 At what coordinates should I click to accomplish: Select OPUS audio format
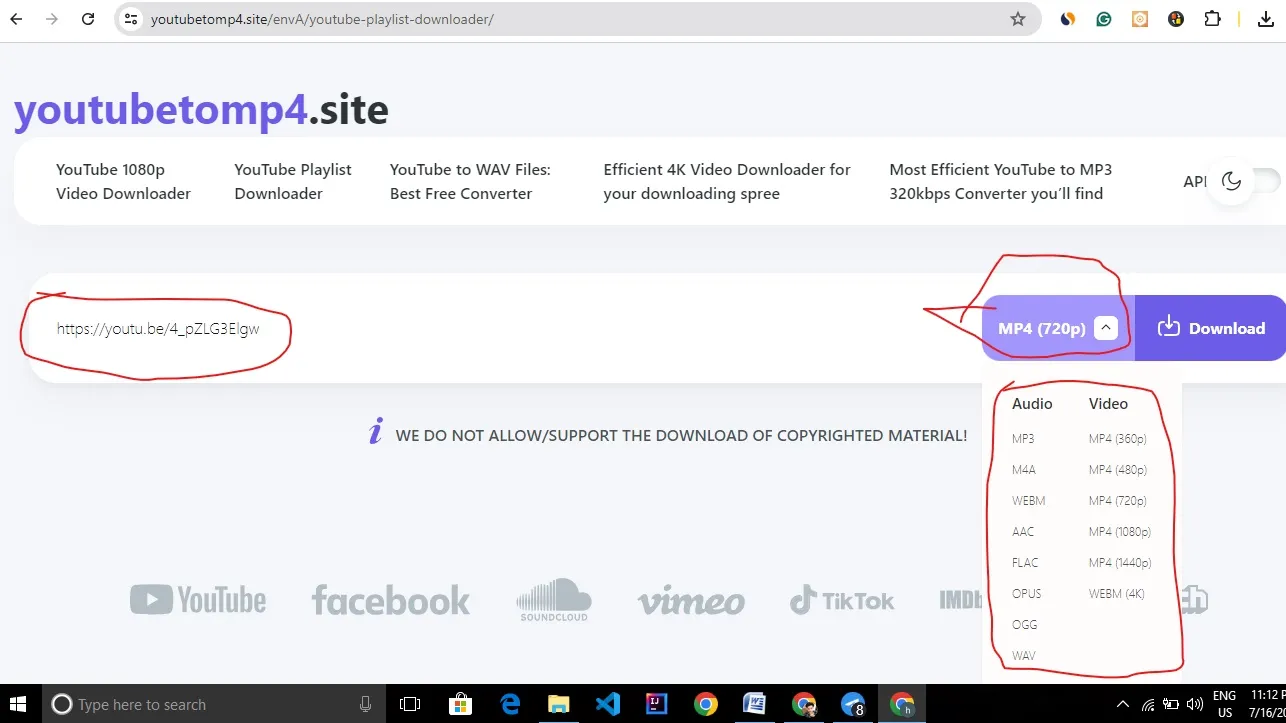[x=1026, y=593]
